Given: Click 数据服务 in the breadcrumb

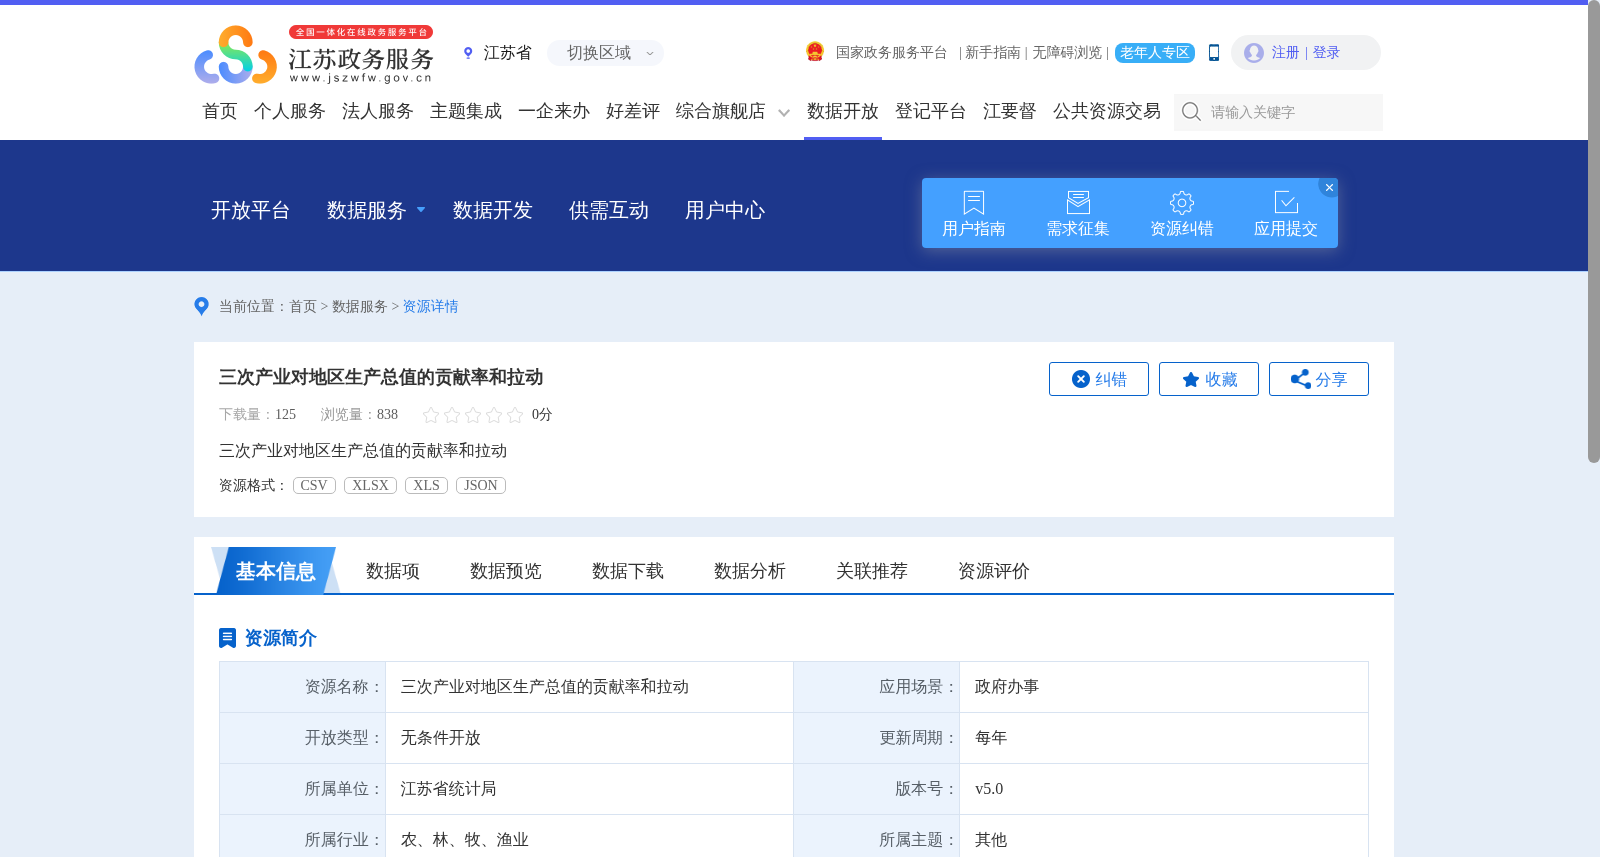Looking at the screenshot, I should [x=359, y=306].
